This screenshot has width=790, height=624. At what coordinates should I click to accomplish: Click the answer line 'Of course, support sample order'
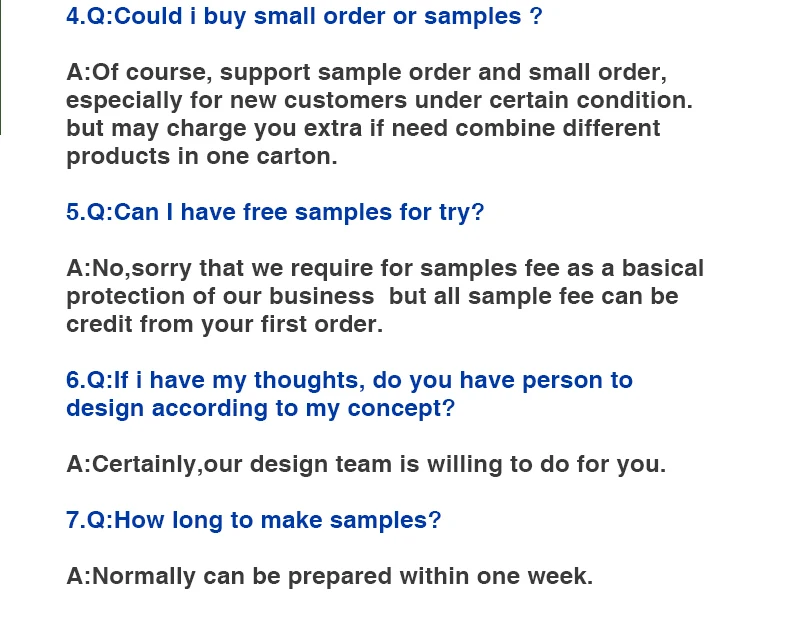click(366, 72)
